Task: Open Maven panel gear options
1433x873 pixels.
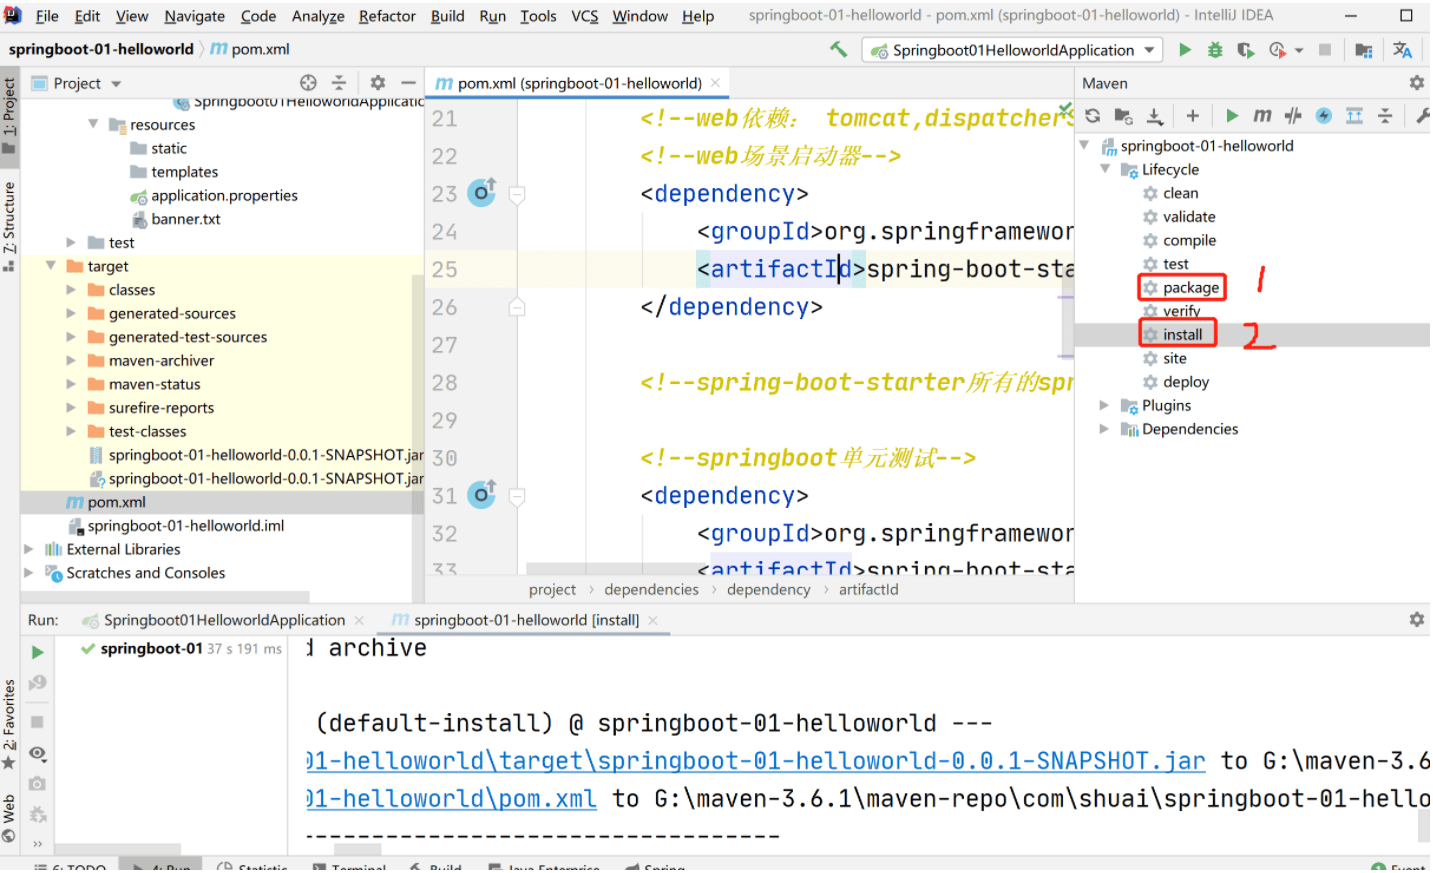Action: point(1416,83)
